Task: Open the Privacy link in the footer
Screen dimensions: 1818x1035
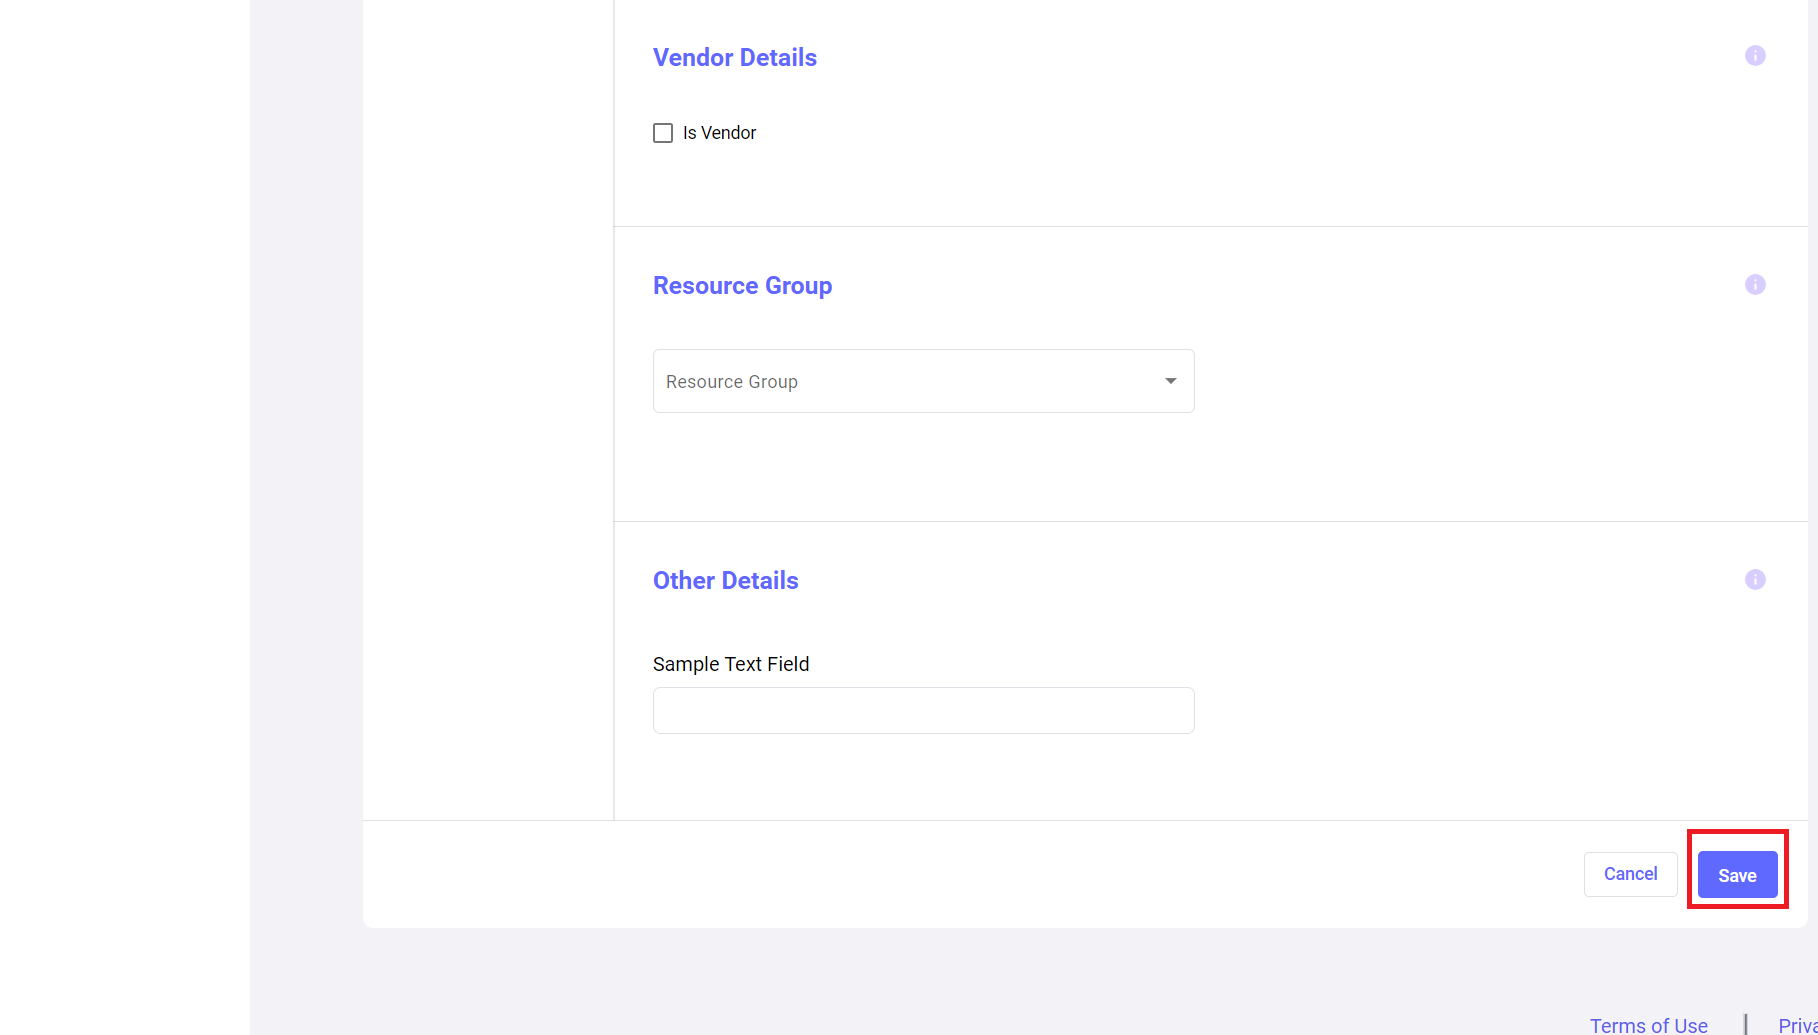Action: [x=1797, y=1025]
